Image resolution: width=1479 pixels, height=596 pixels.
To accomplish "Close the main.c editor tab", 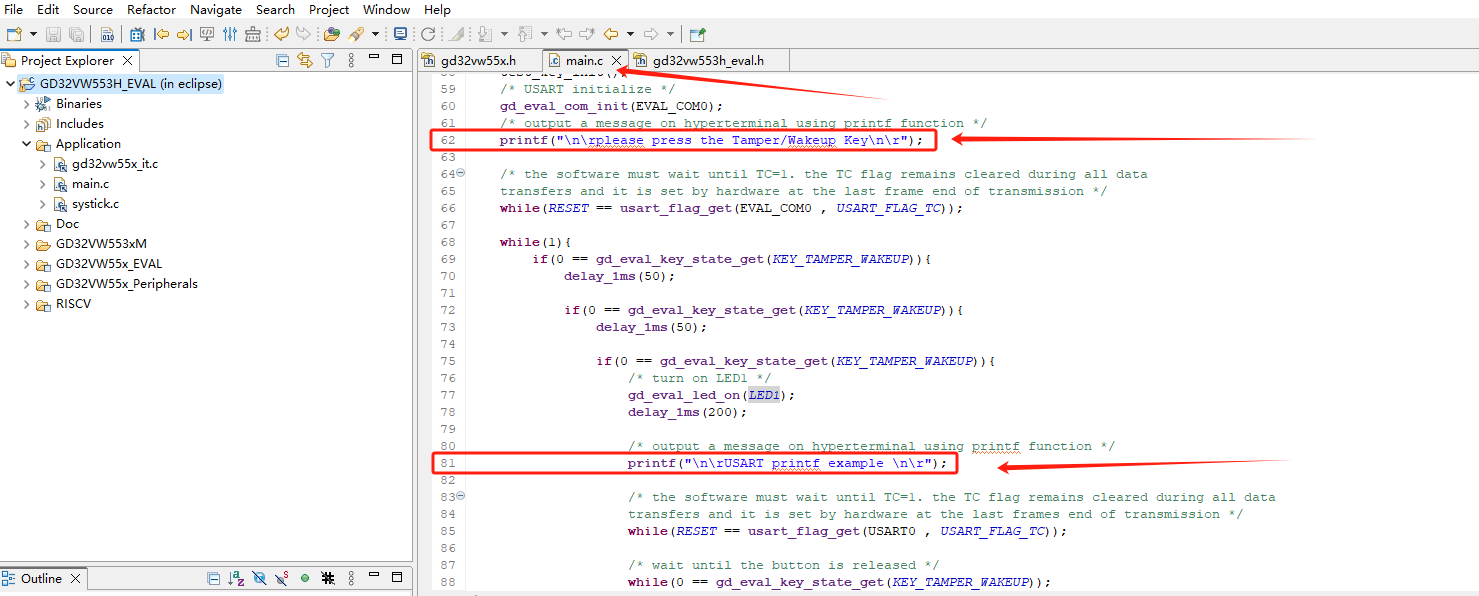I will click(616, 61).
